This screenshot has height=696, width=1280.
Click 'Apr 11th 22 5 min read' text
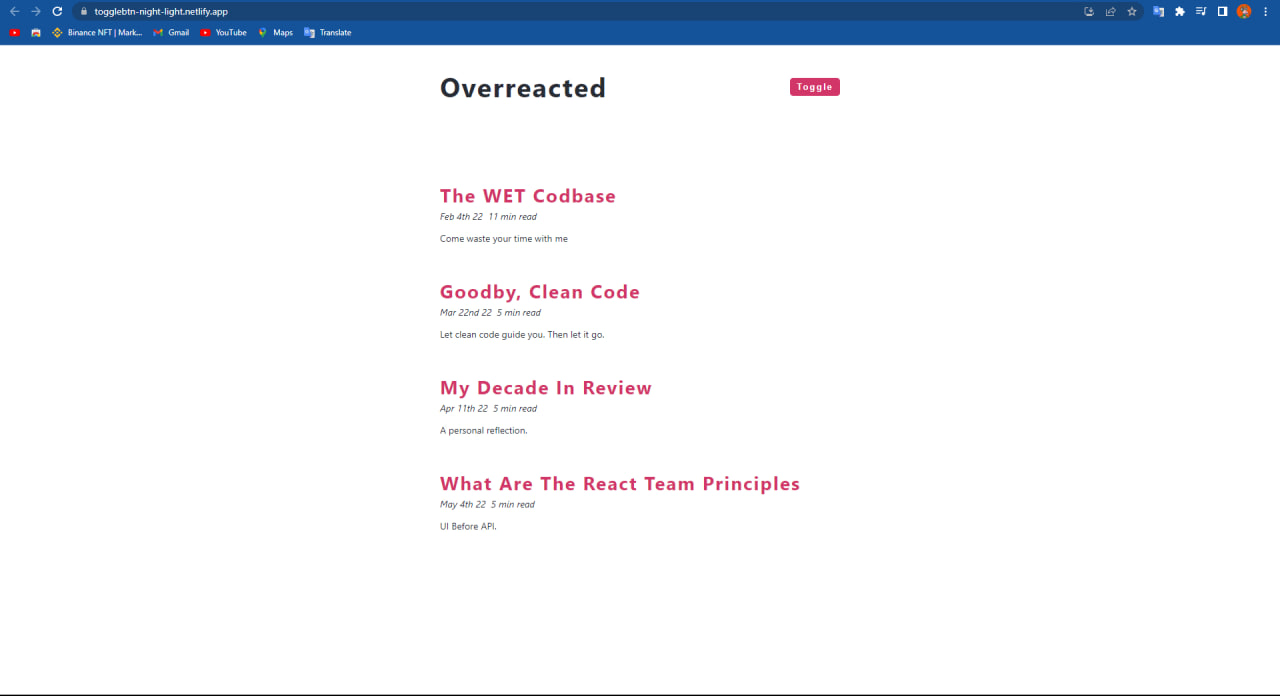[x=488, y=409]
